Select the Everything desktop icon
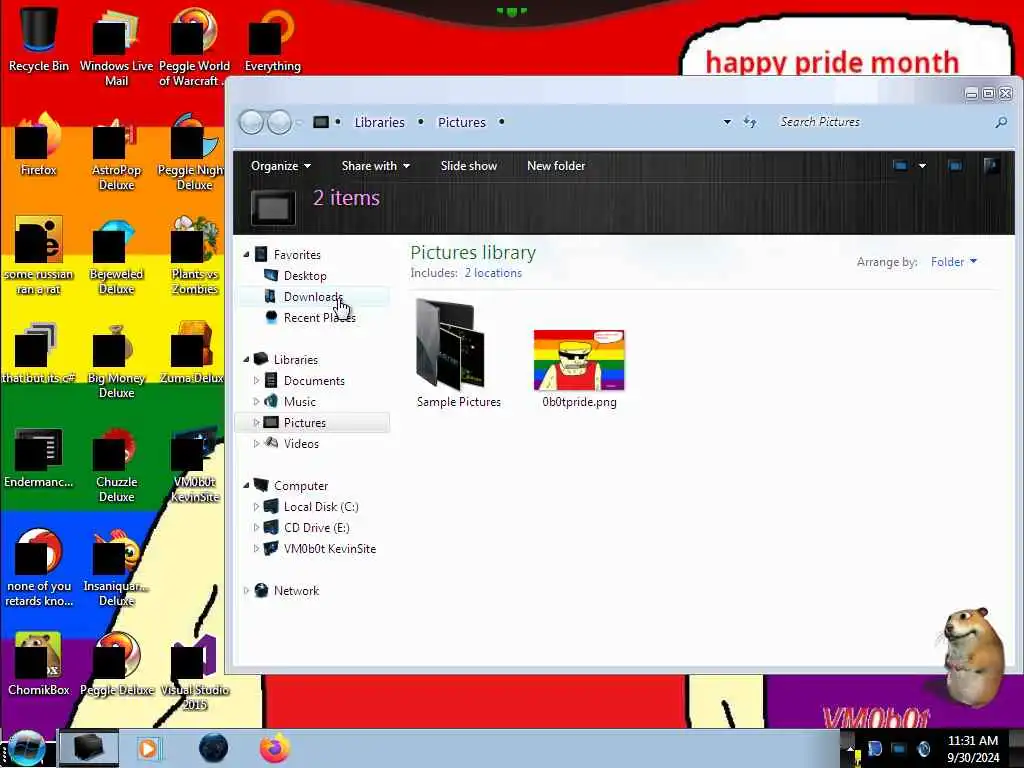Viewport: 1024px width, 768px height. (272, 38)
